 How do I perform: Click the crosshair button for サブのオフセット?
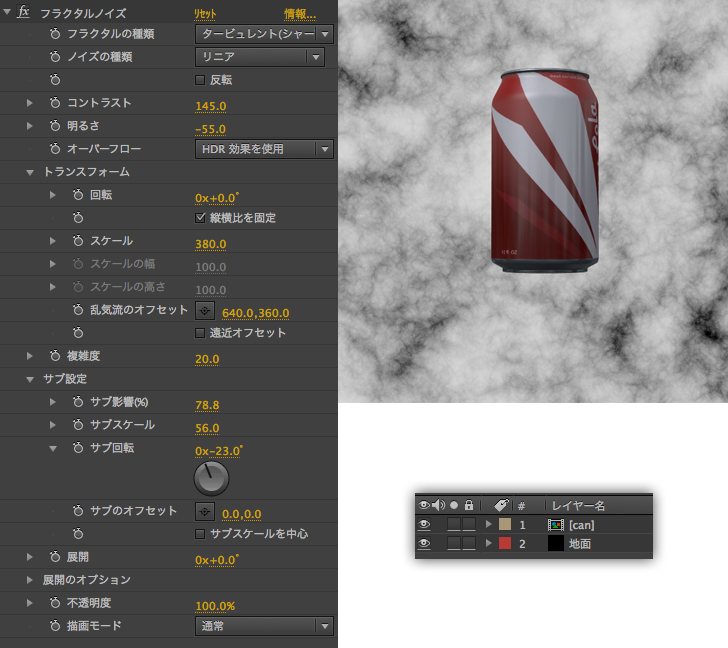coord(205,511)
